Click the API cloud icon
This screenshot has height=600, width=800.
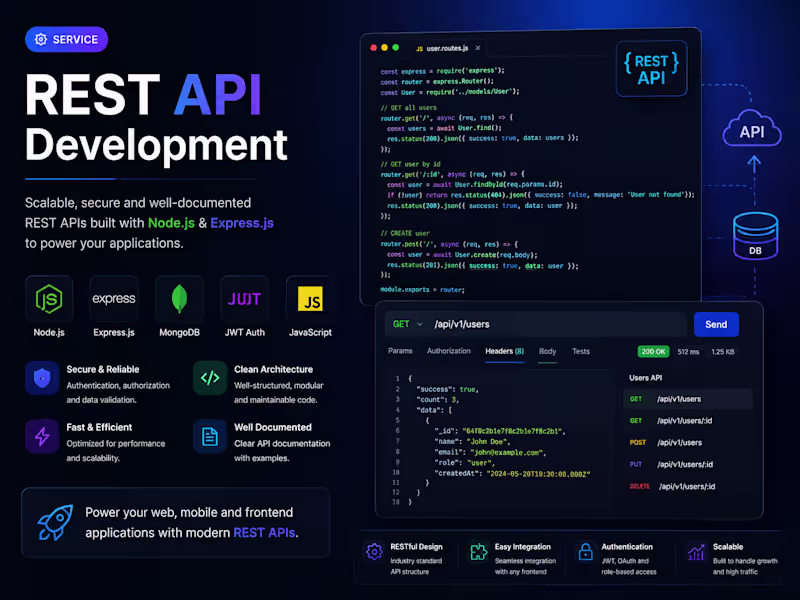point(752,129)
